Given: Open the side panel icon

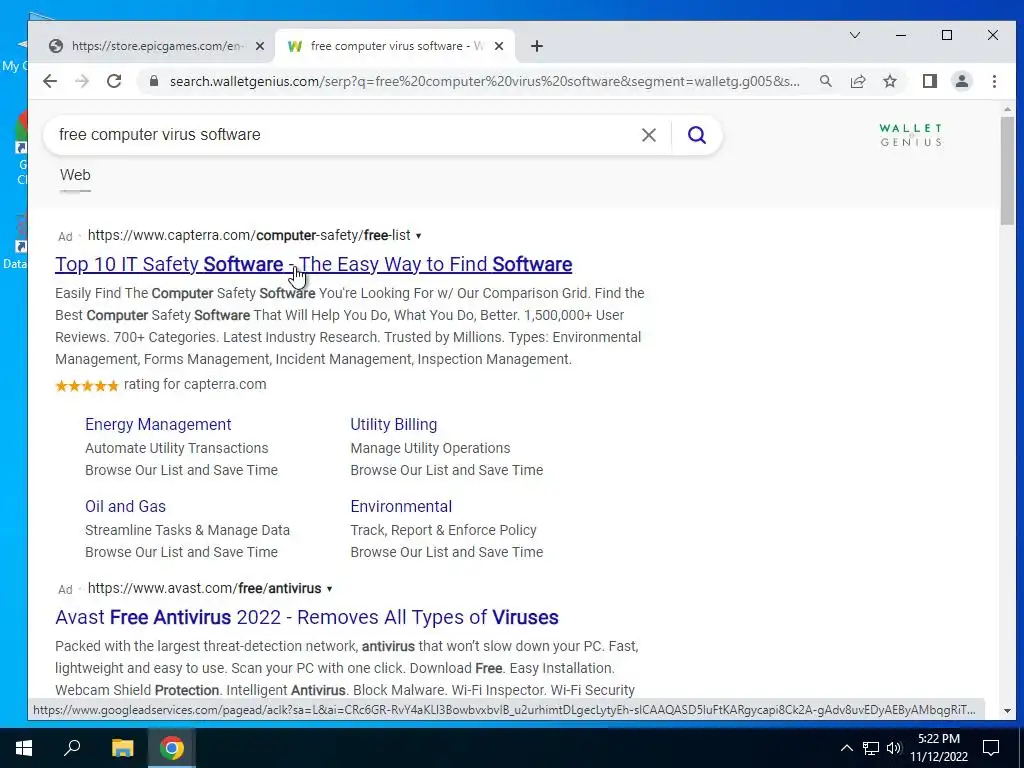Looking at the screenshot, I should pyautogui.click(x=930, y=82).
